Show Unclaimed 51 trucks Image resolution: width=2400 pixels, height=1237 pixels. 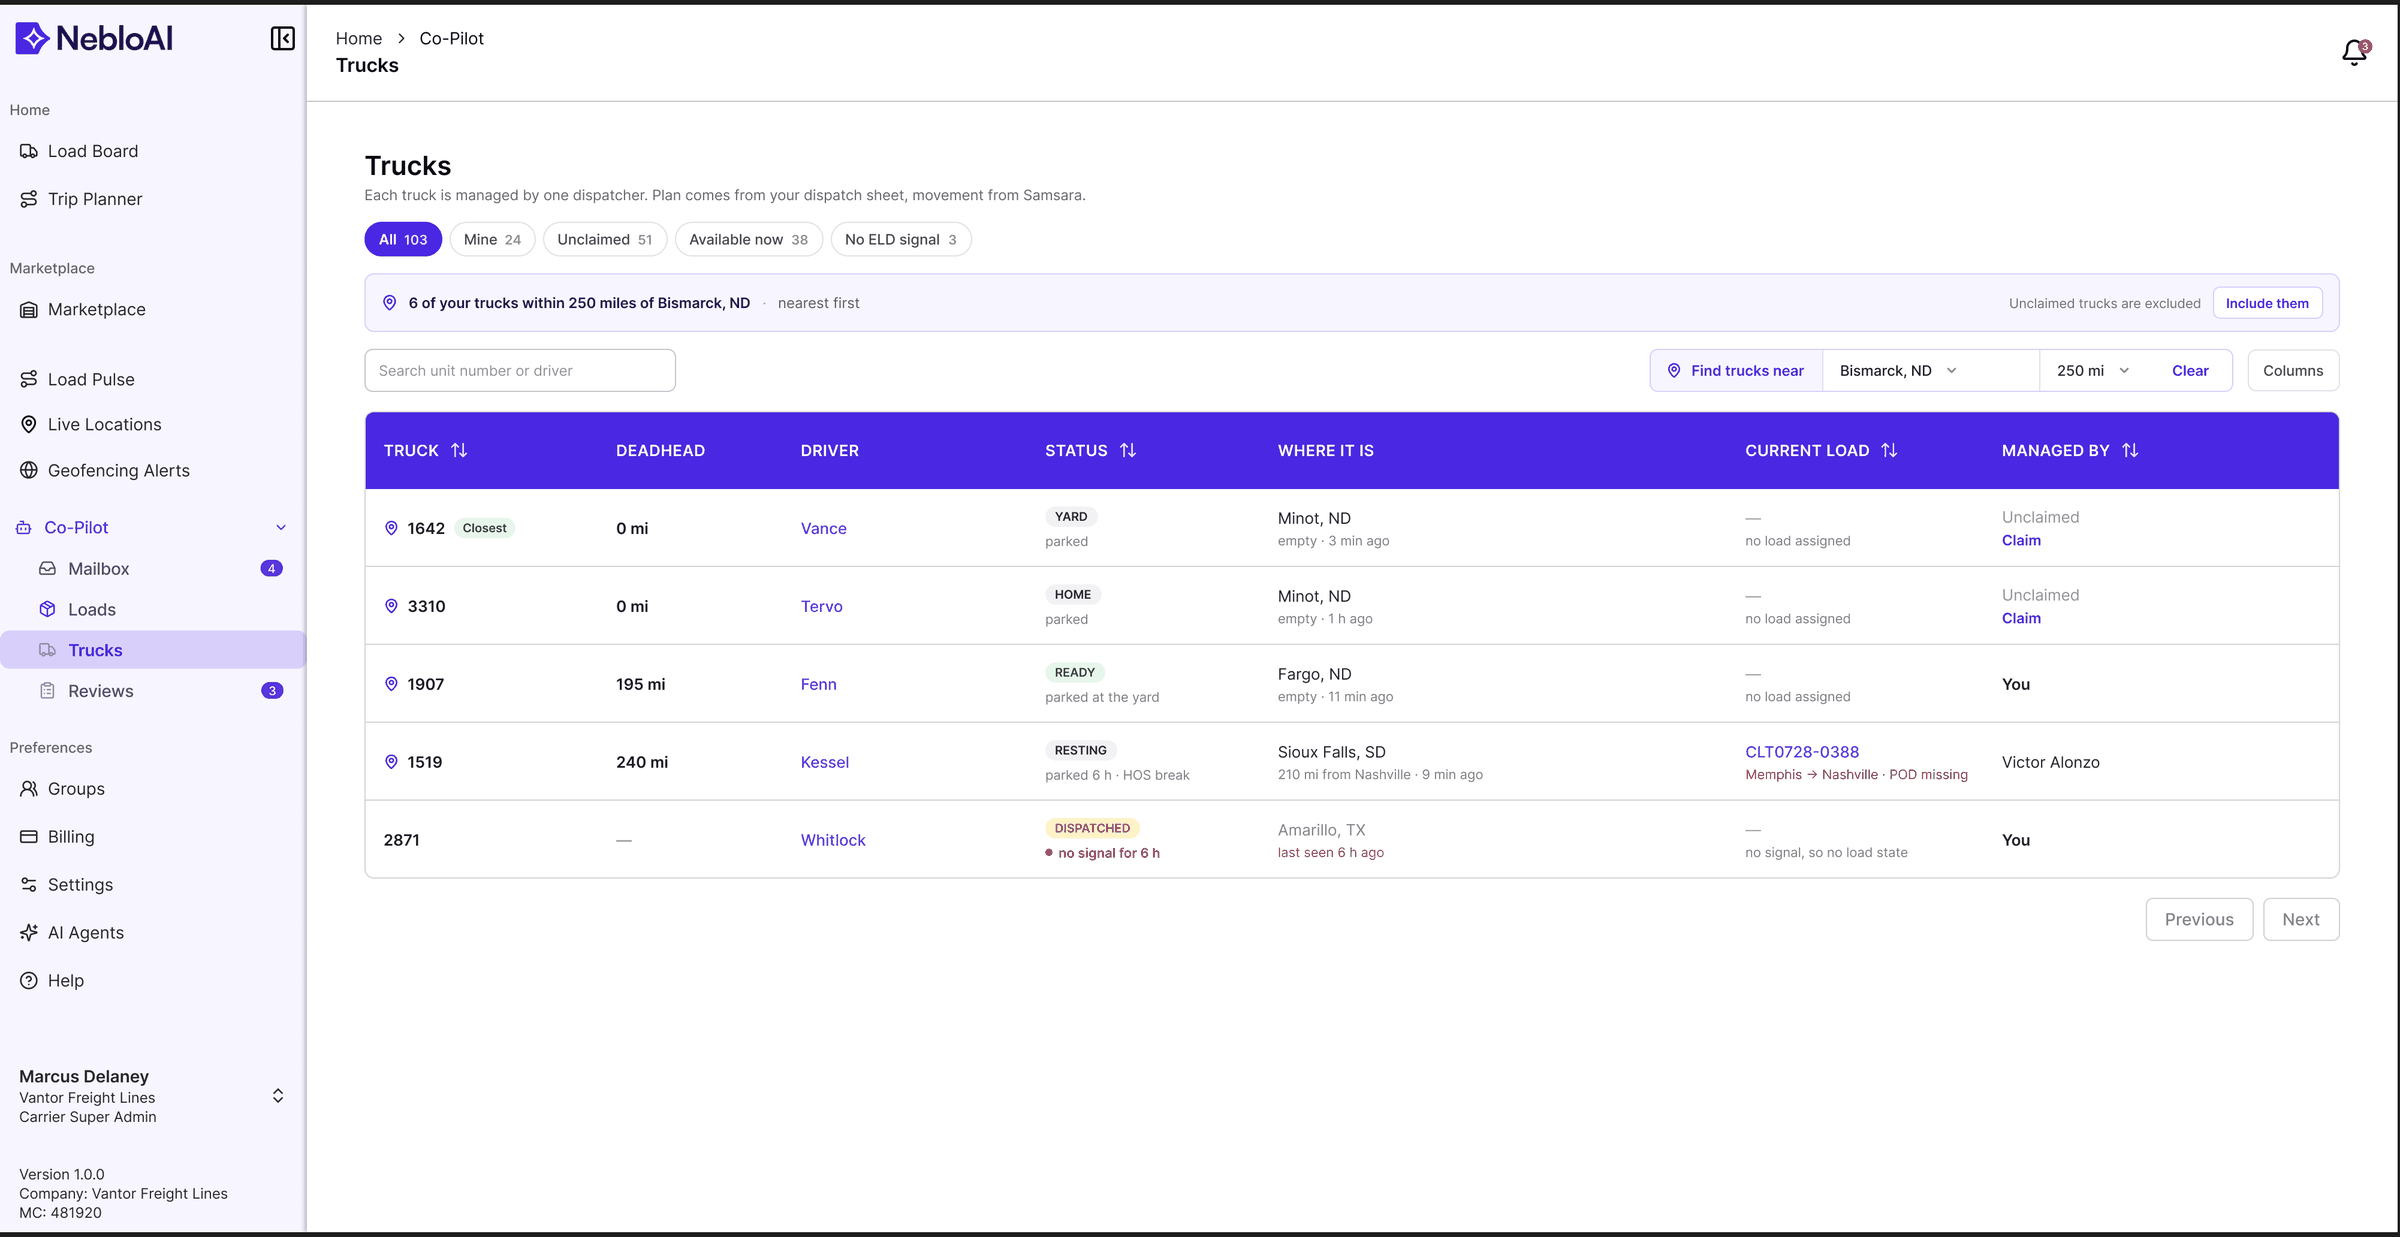tap(605, 239)
